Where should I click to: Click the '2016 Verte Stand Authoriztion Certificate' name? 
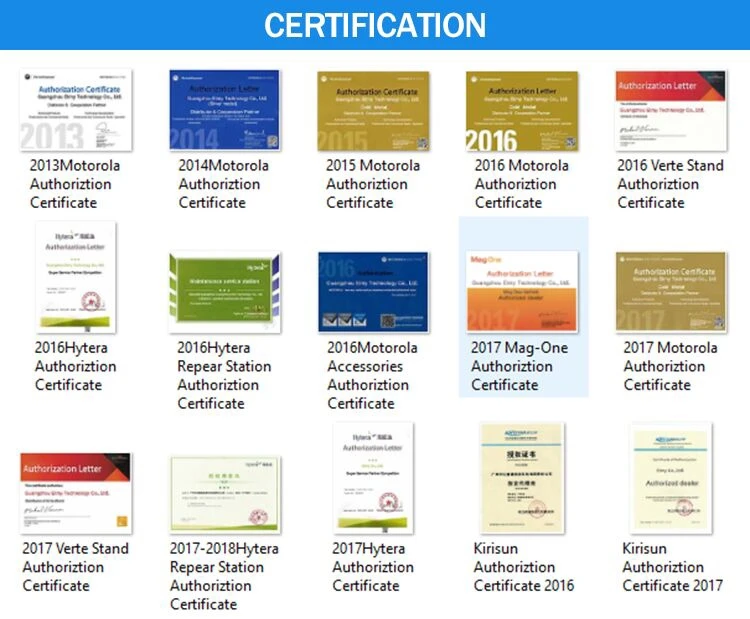tap(670, 184)
